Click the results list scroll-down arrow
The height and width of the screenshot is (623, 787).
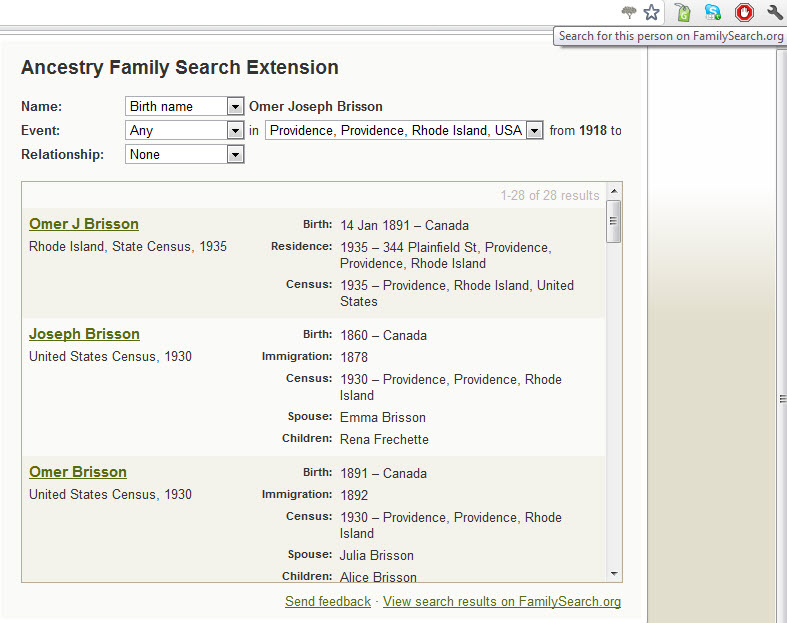pos(614,574)
